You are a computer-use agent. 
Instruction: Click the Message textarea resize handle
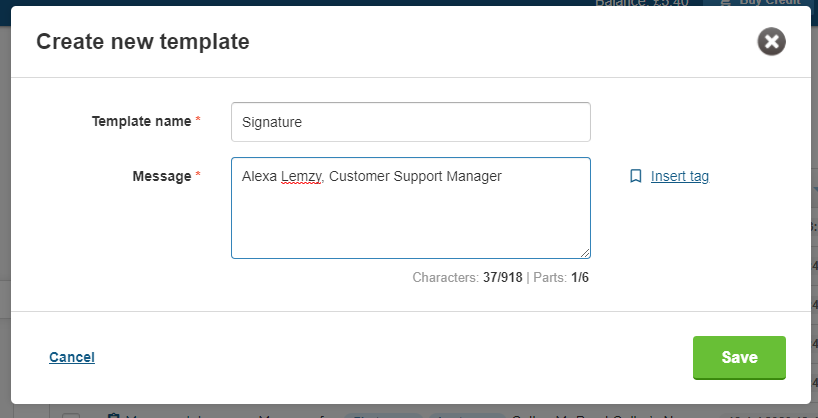coord(585,253)
